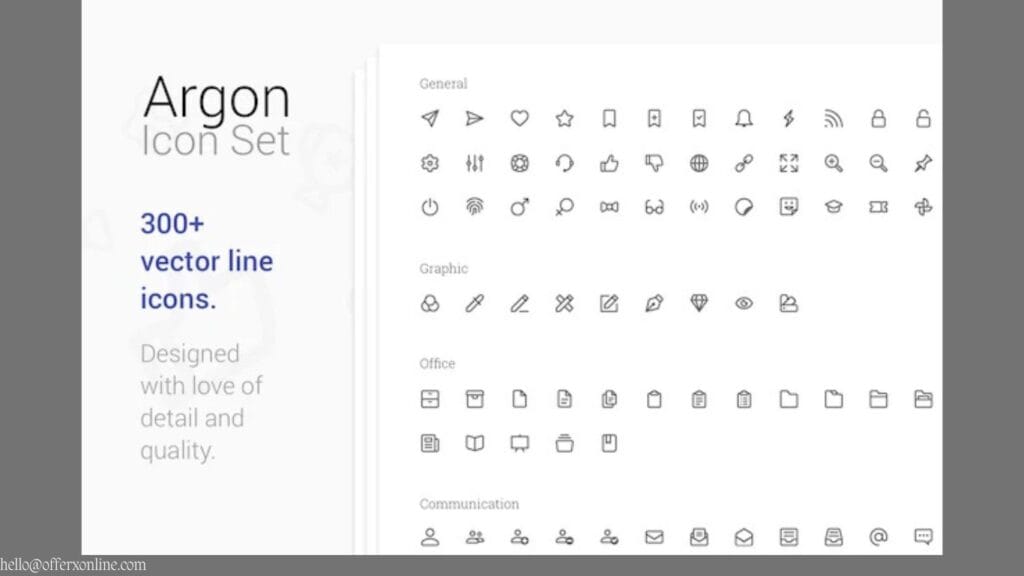Click the lightning bolt icon
The image size is (1024, 576).
[789, 118]
